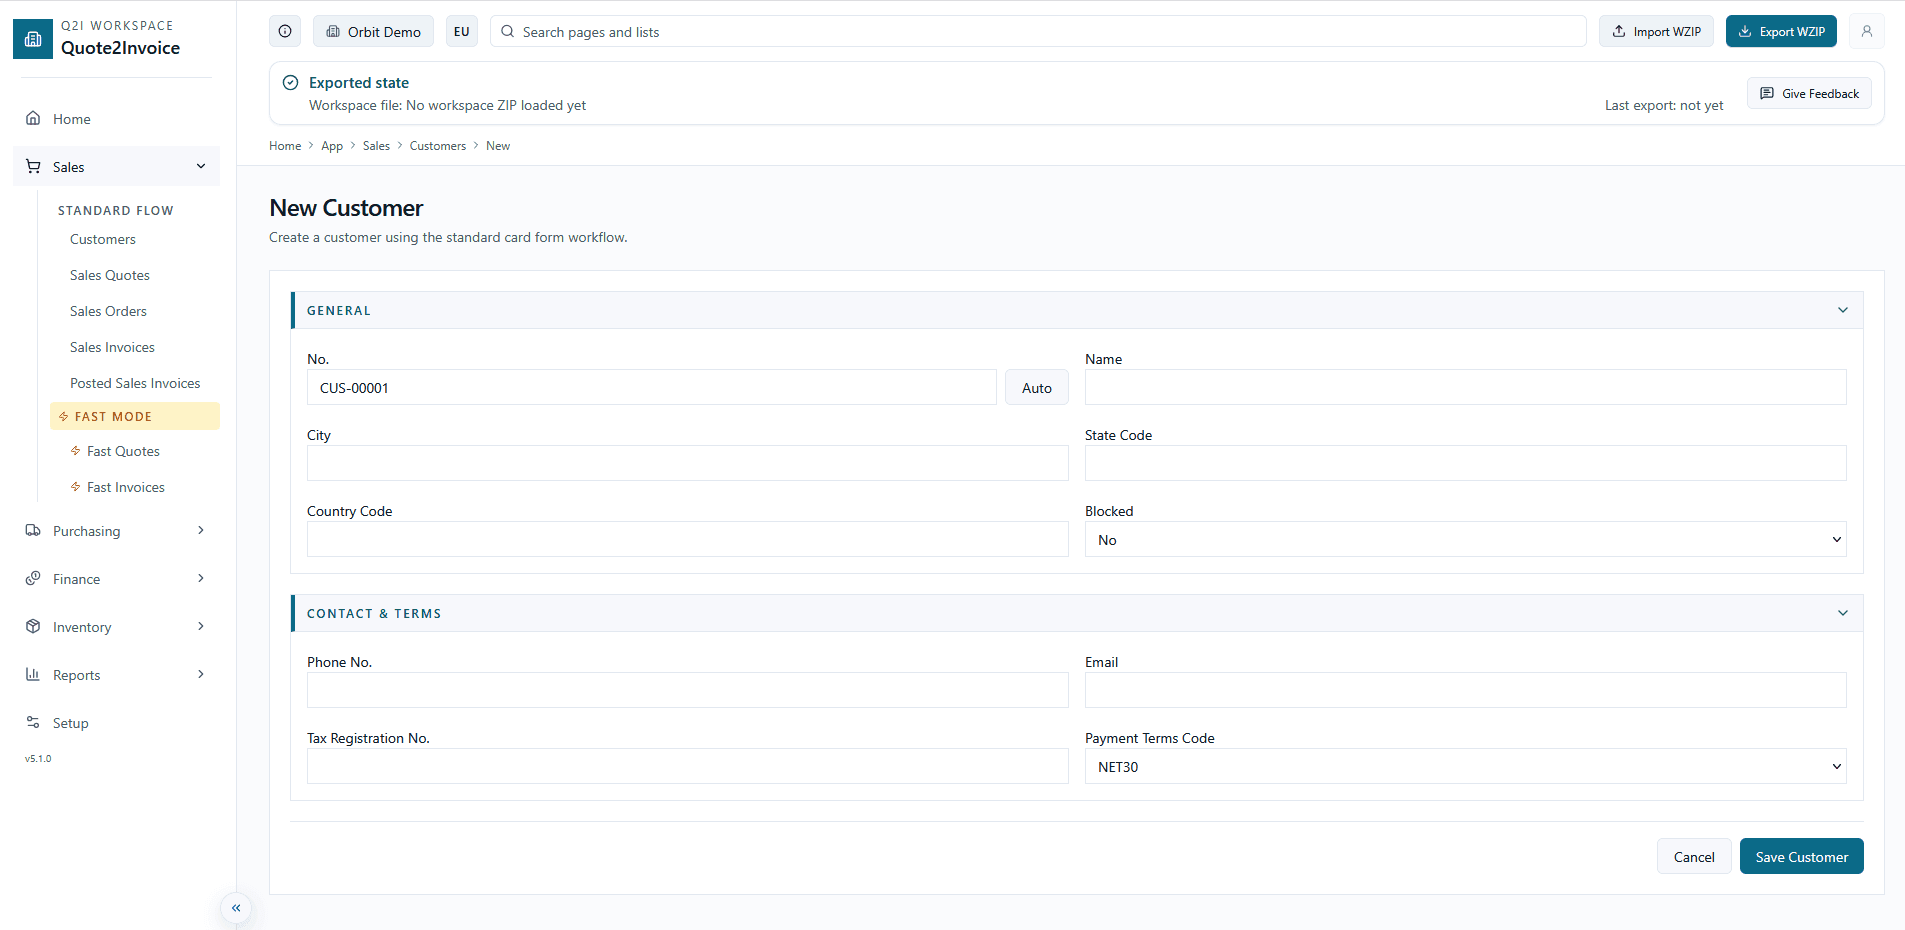Click Export WZIP download button
The height and width of the screenshot is (930, 1905).
(x=1781, y=31)
